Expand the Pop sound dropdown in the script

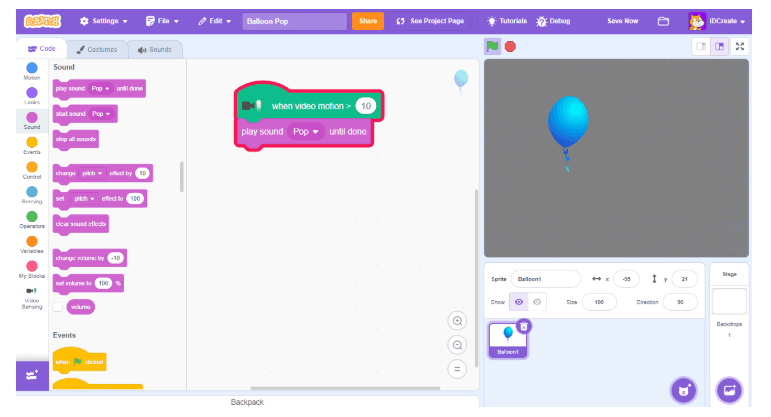pos(306,132)
